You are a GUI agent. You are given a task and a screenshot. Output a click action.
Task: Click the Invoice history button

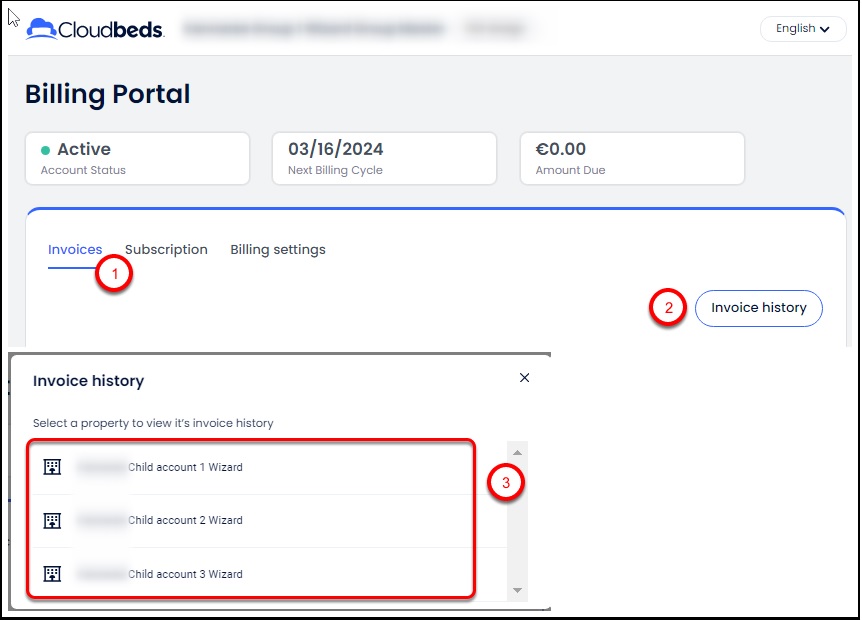[x=758, y=308]
